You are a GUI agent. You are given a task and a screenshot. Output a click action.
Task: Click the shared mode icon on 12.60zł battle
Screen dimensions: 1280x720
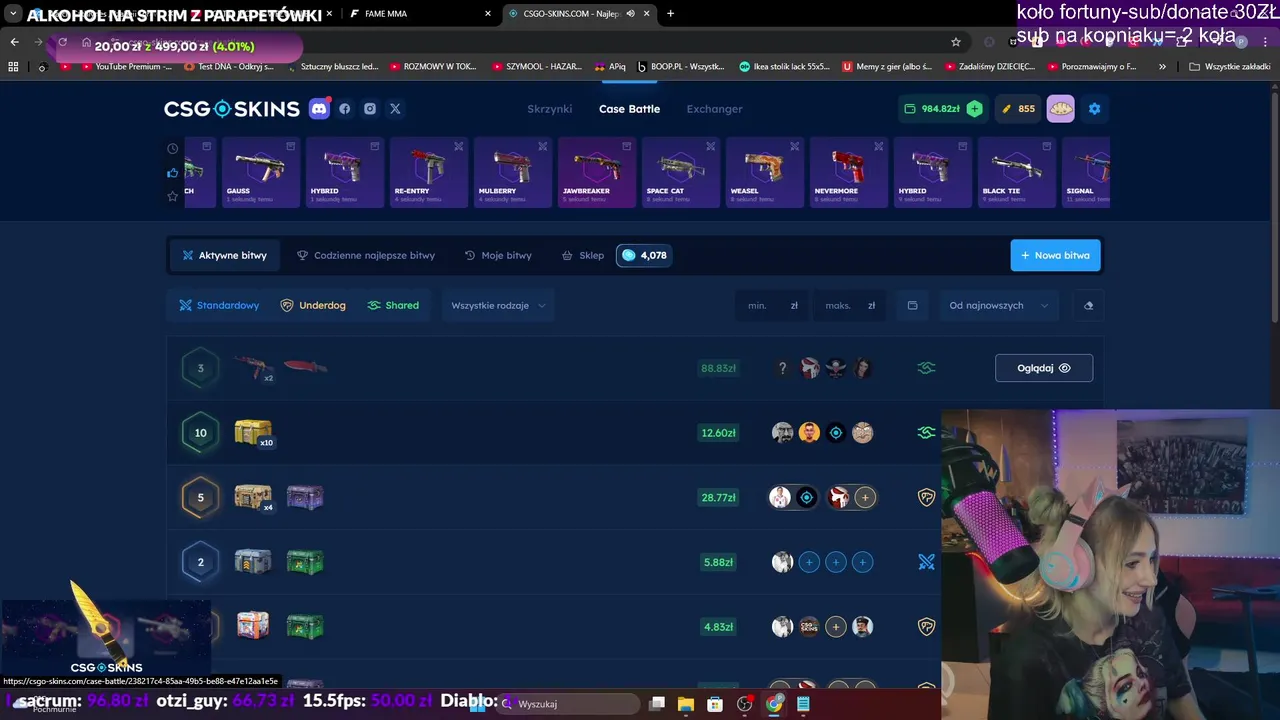point(926,433)
